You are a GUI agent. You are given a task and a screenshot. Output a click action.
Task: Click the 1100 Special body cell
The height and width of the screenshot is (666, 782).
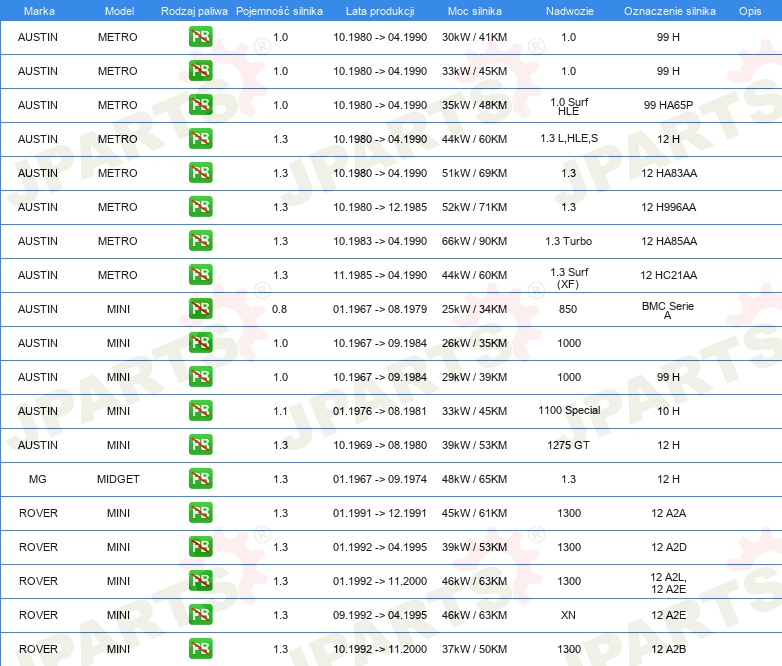click(x=569, y=410)
